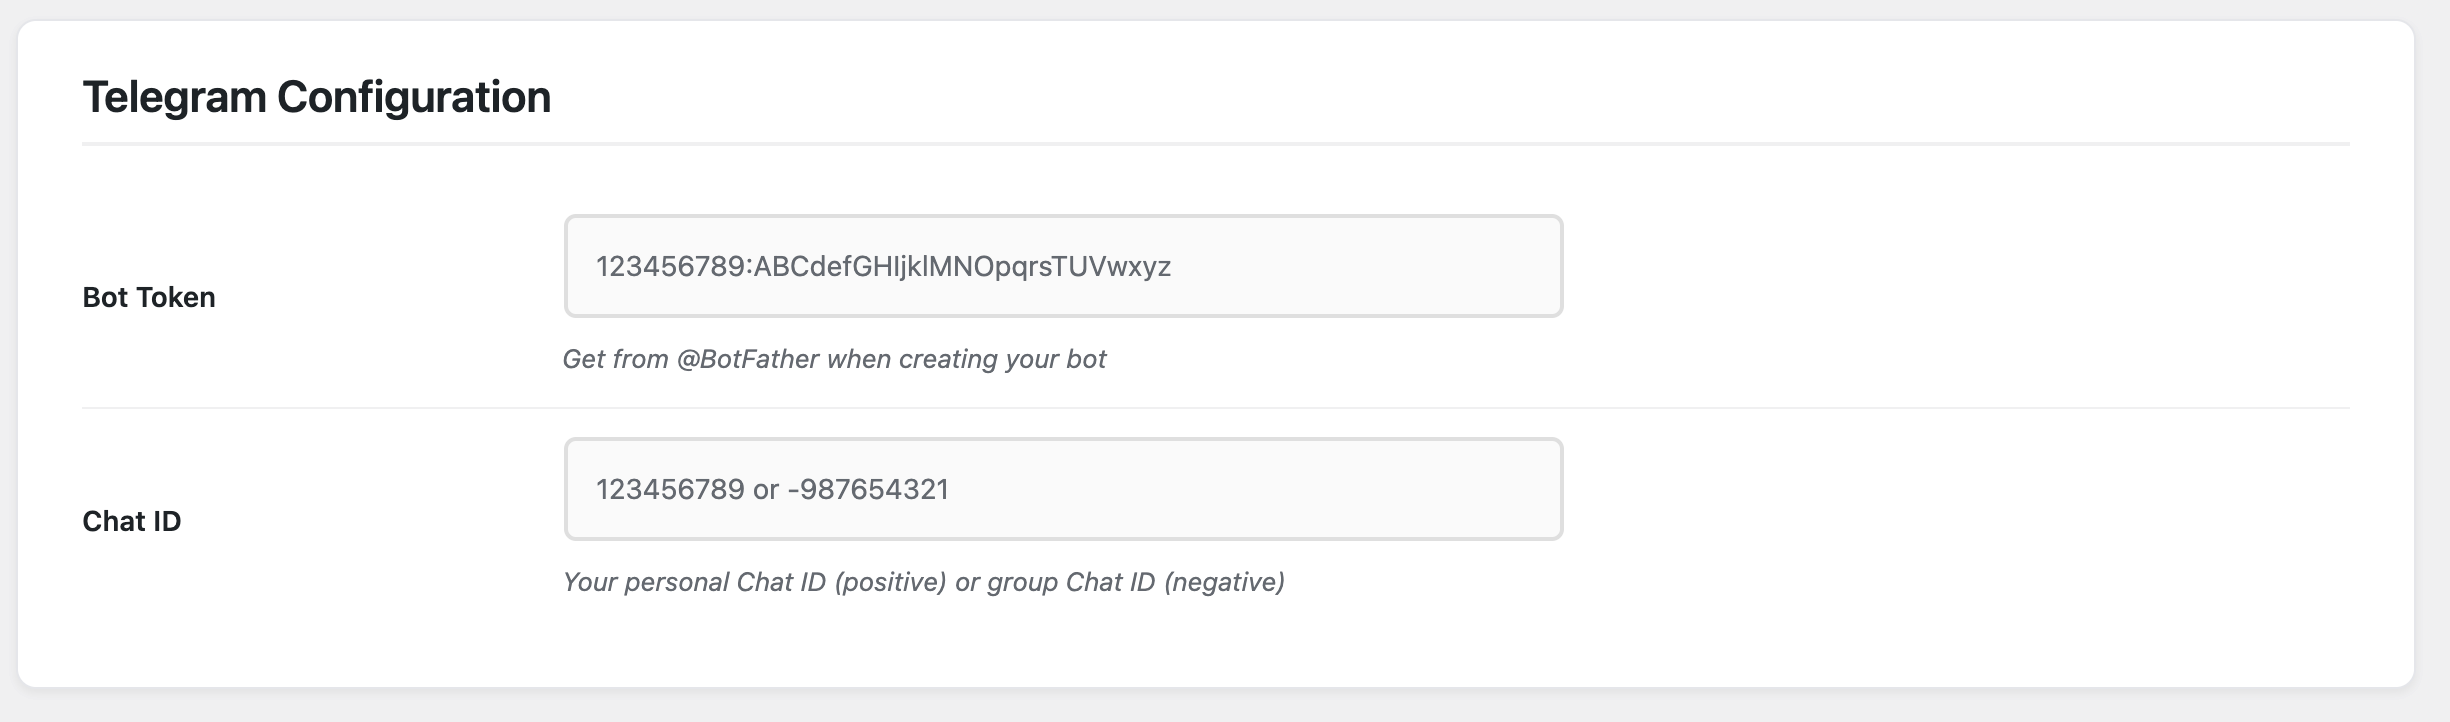Focus the field showing 123456789 or -987654321
2450x722 pixels.
pyautogui.click(x=1060, y=489)
